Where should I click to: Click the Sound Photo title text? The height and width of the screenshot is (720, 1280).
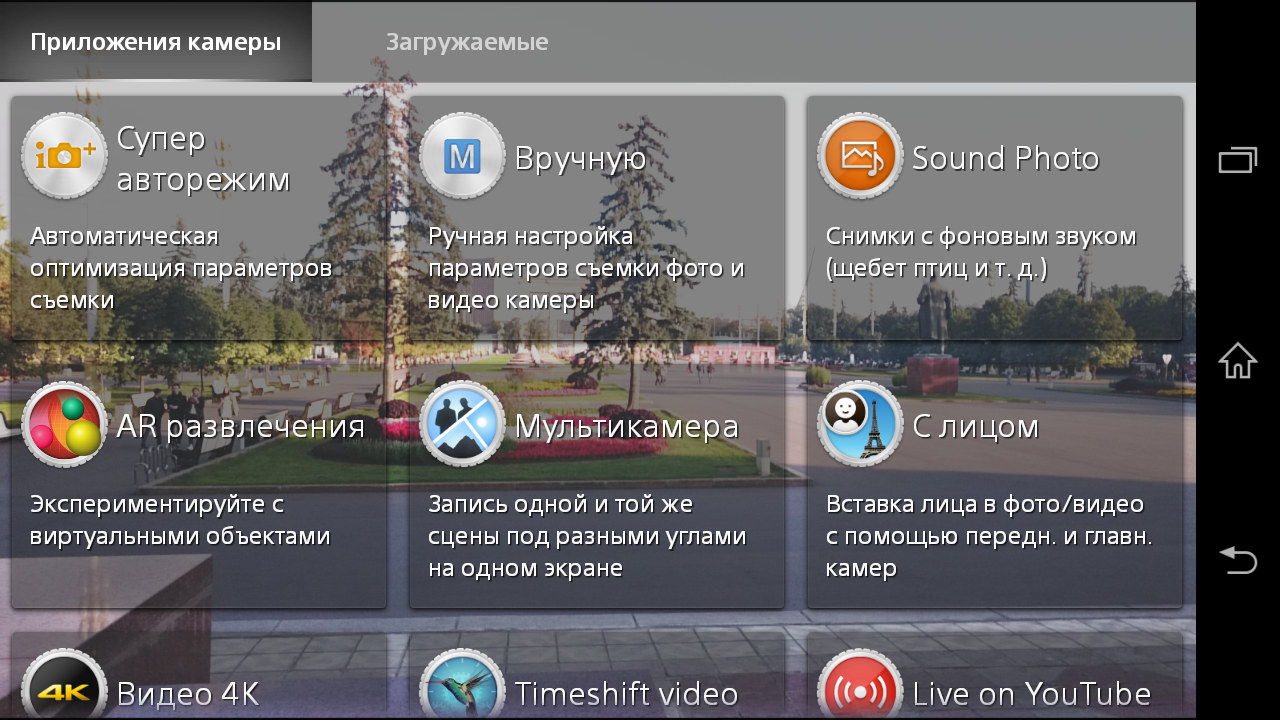coord(1005,158)
